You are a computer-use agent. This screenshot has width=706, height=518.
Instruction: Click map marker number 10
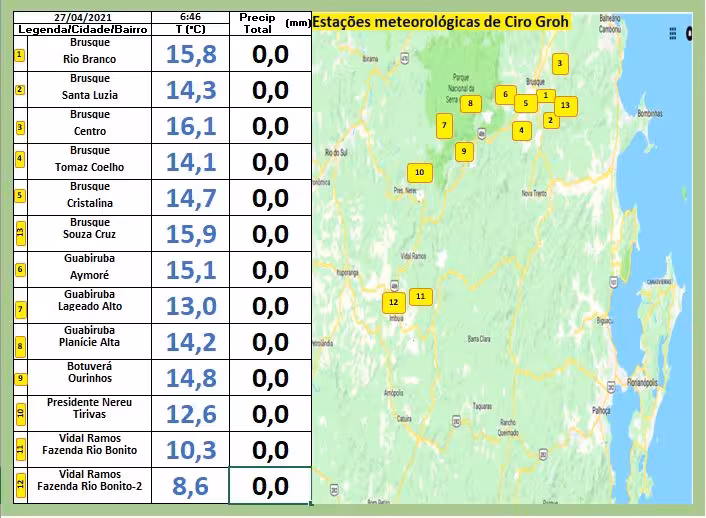pos(420,173)
